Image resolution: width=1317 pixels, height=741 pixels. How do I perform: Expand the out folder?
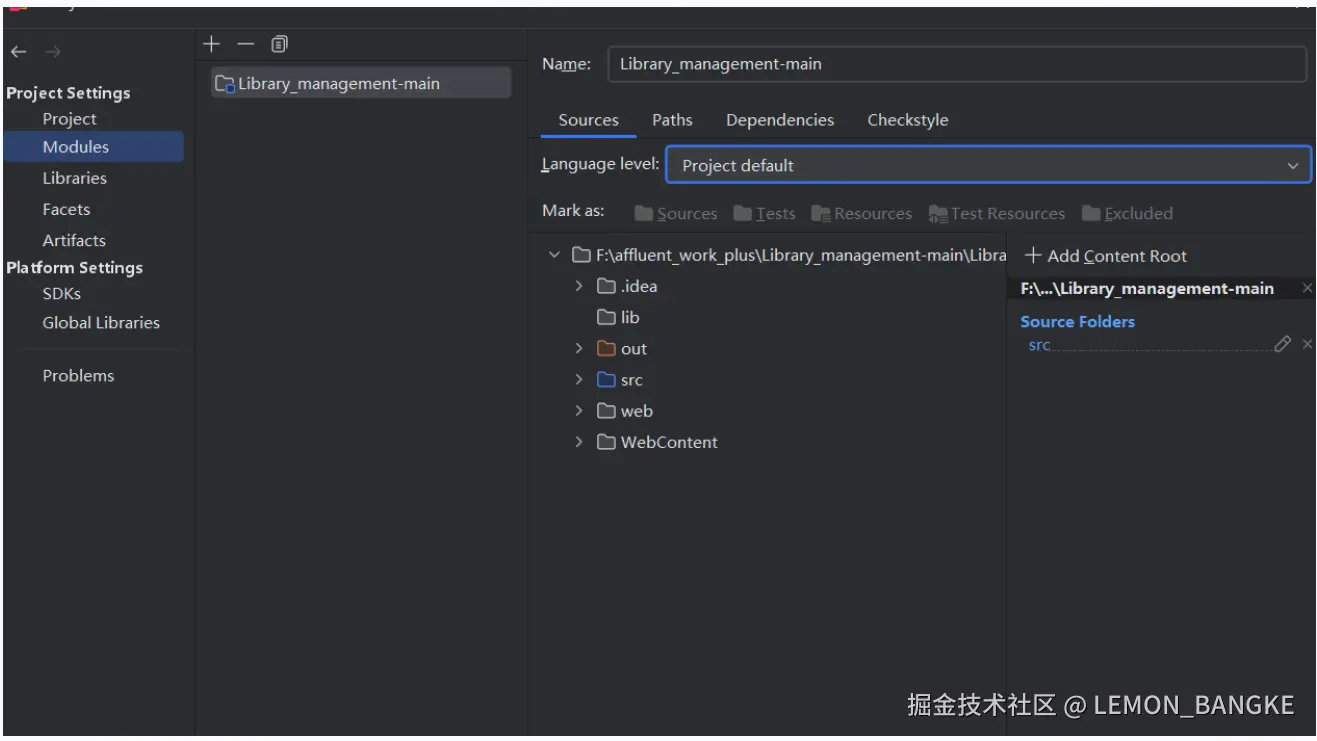[x=579, y=349]
